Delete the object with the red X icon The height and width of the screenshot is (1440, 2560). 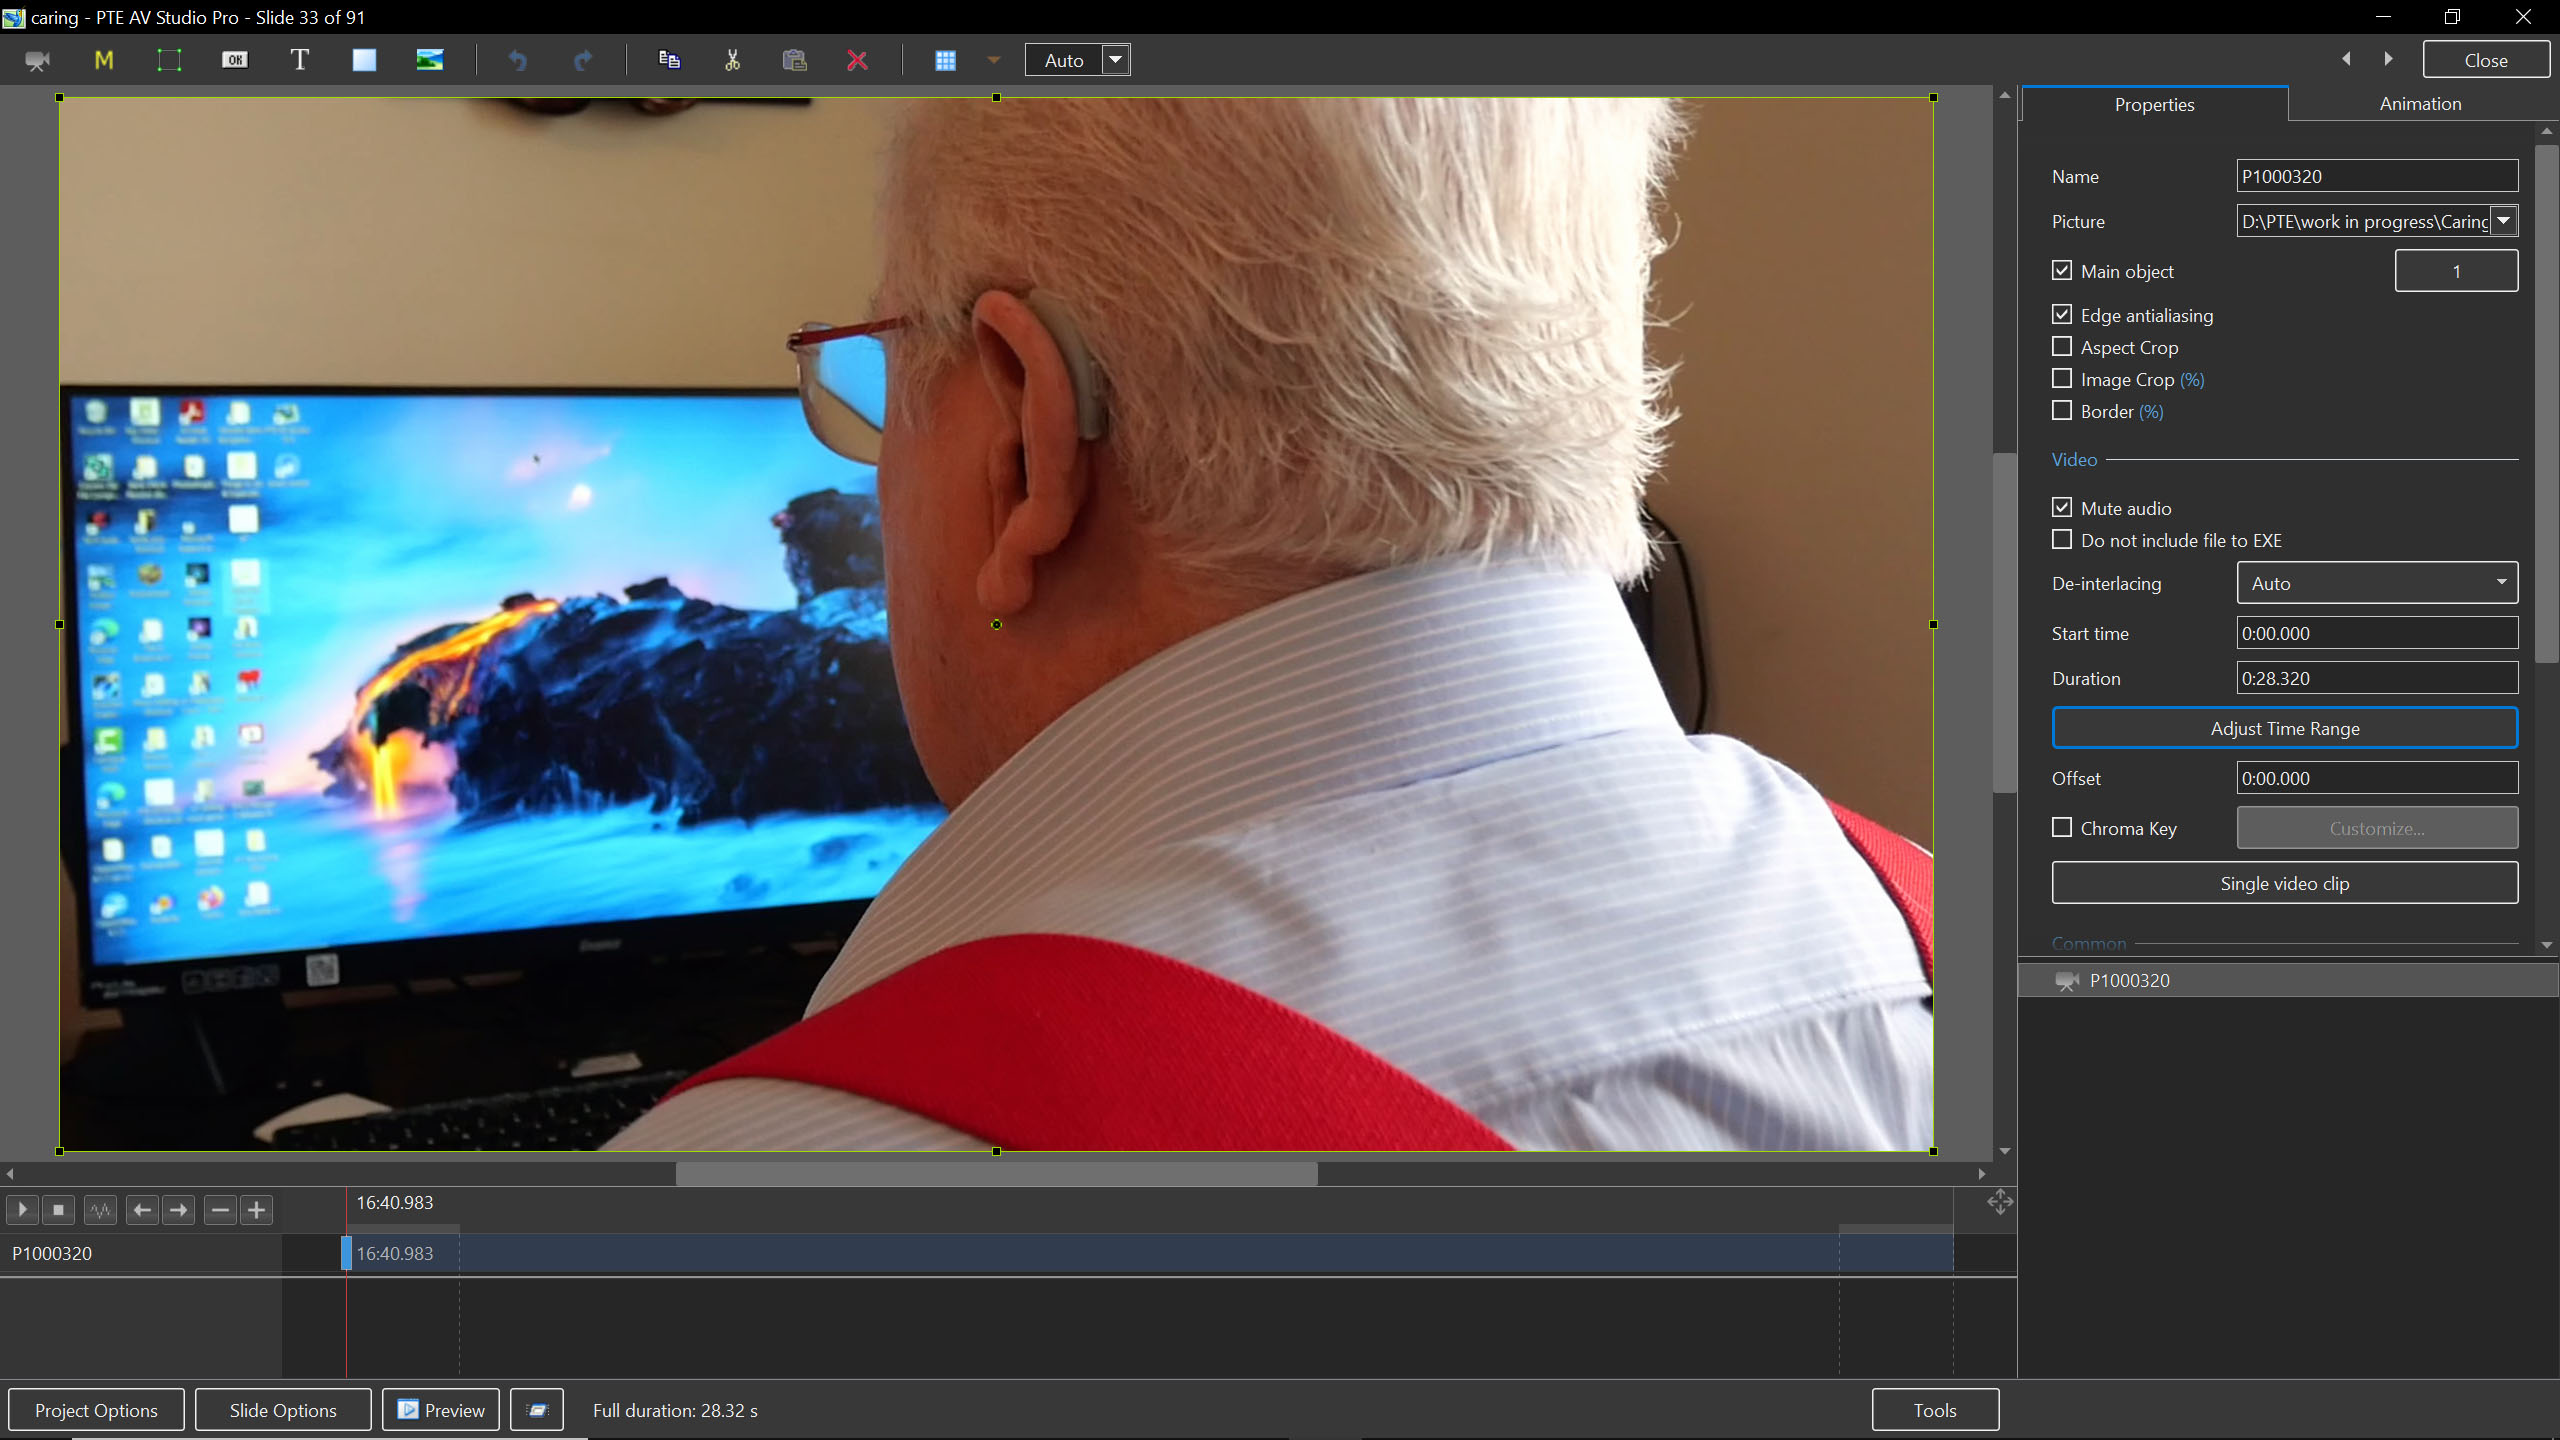[857, 60]
